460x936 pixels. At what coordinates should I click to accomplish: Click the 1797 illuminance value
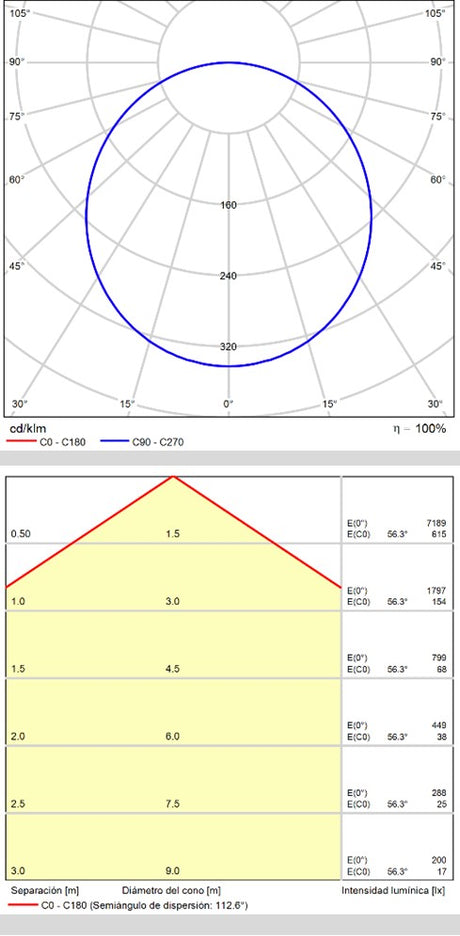point(436,591)
